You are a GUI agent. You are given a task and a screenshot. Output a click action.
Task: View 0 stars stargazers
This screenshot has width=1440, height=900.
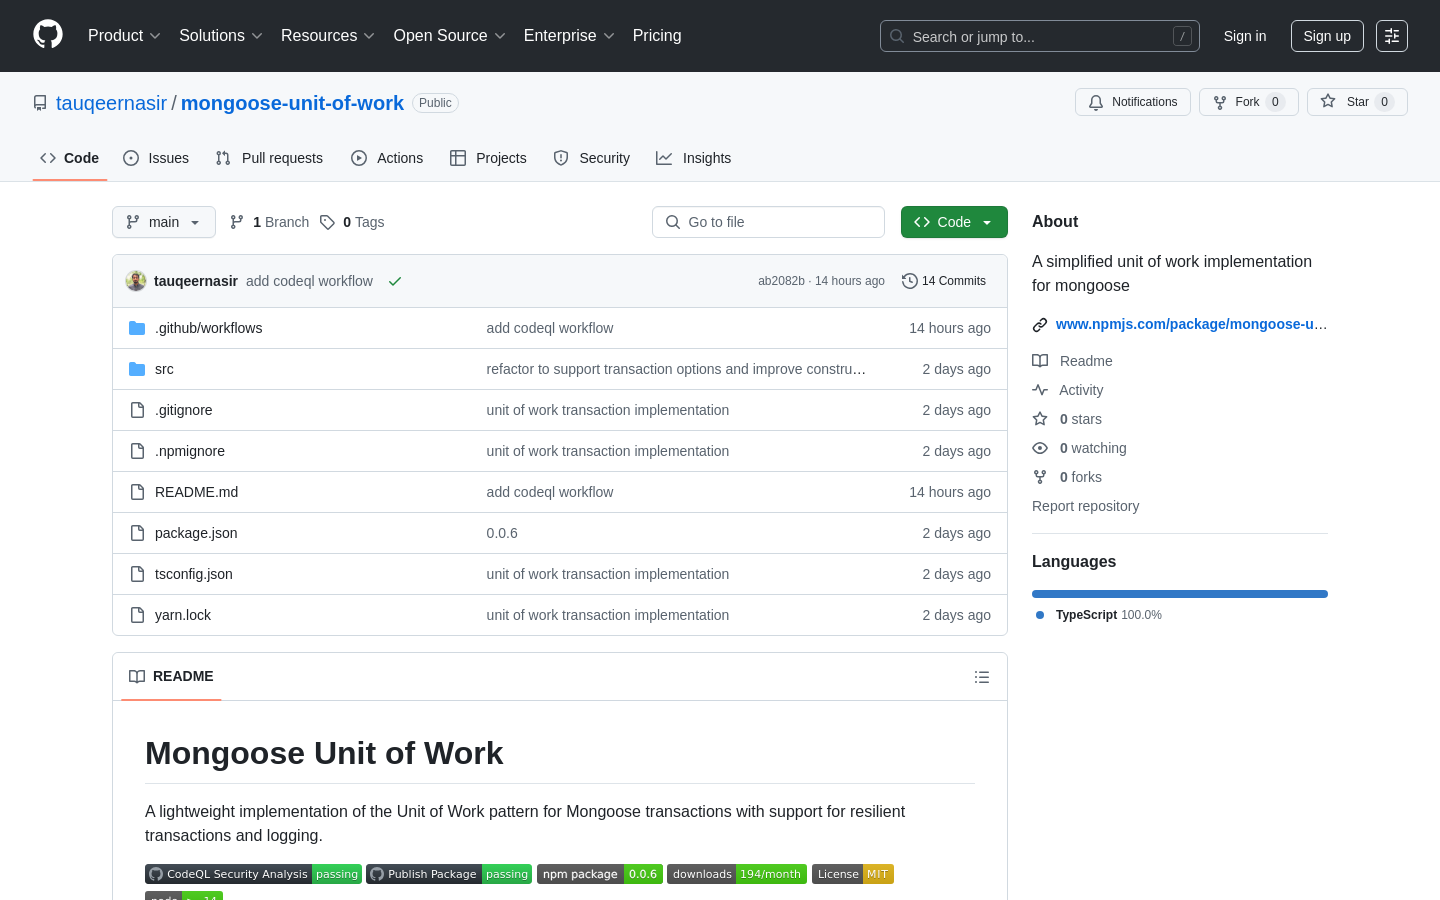[x=1068, y=419]
